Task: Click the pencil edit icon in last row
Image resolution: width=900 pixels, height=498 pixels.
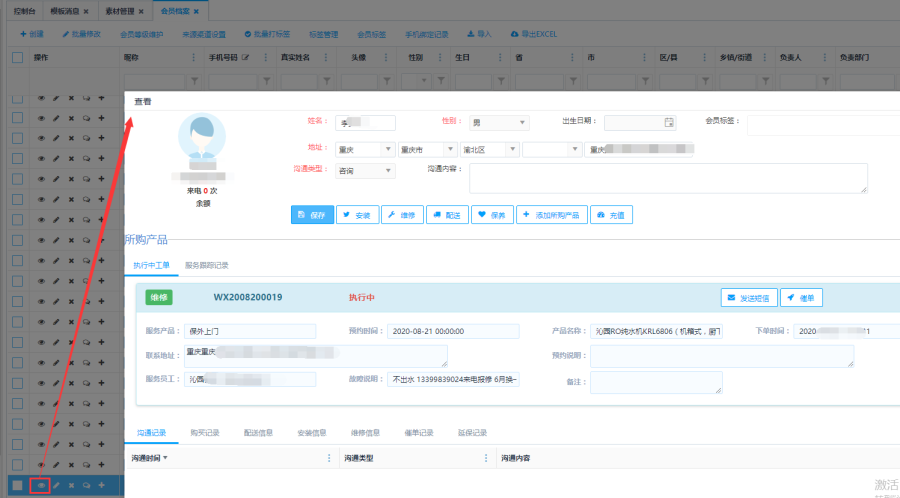Action: (56, 485)
